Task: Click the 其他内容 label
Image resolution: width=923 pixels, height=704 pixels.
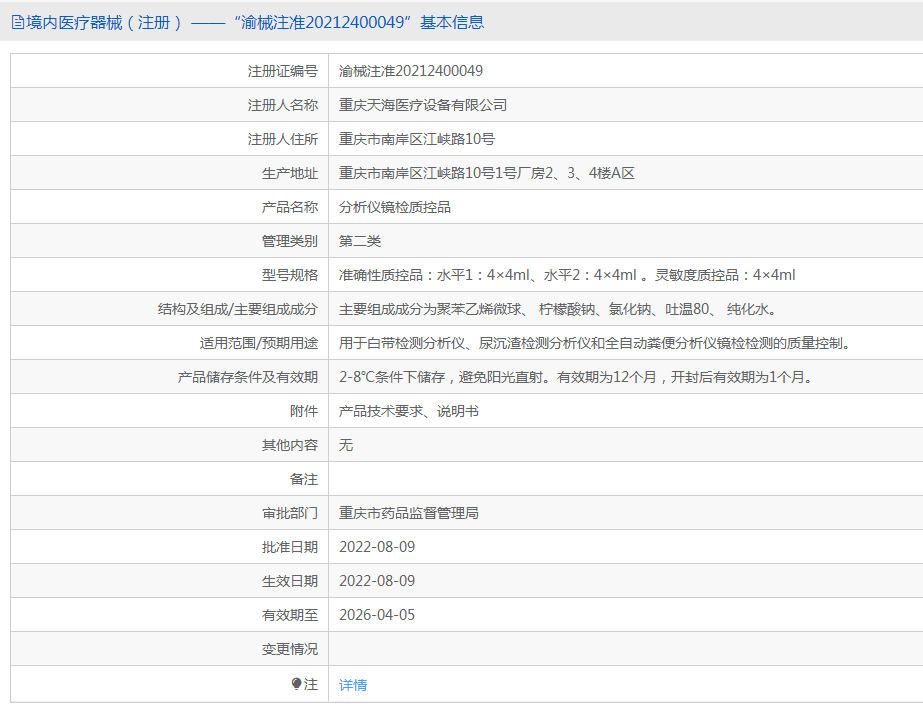Action: coord(290,446)
